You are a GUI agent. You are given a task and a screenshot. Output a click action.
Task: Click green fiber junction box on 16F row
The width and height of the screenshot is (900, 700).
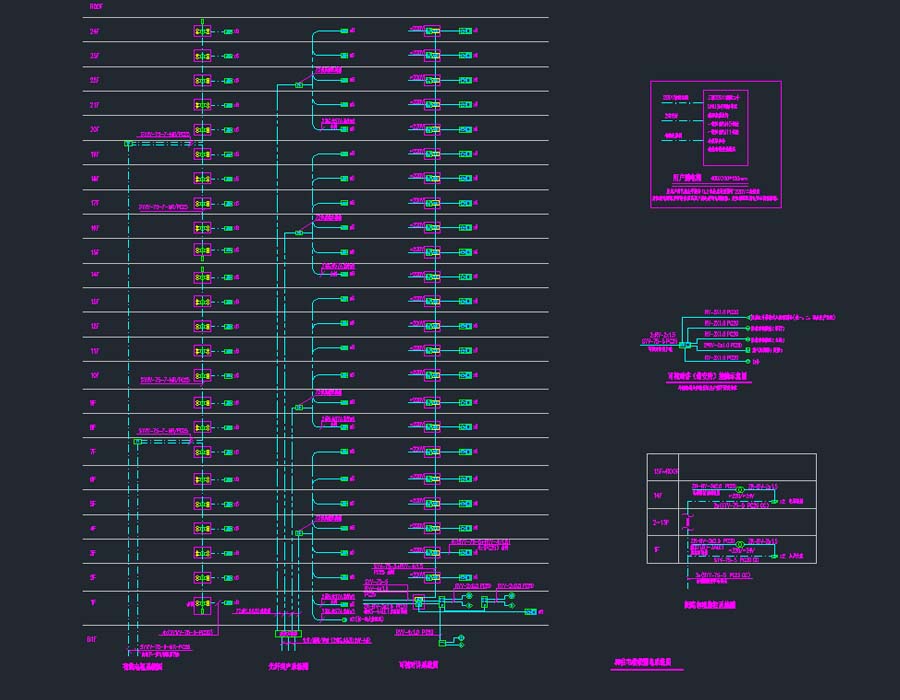(298, 233)
